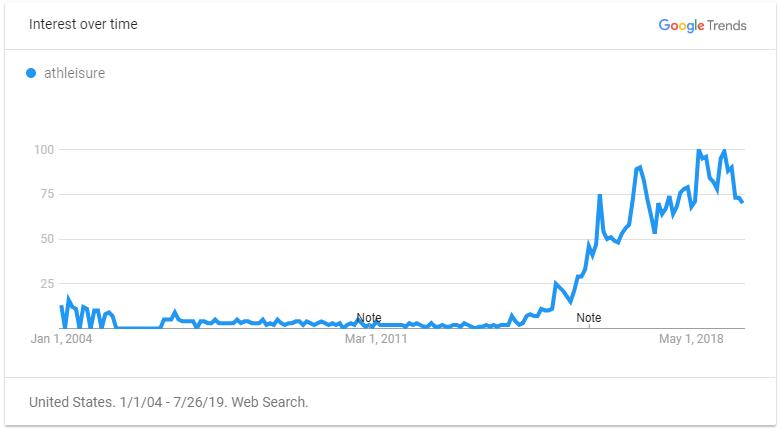Click the Jan 1, 2004 axis label
Screen dimensions: 781x428
[x=61, y=339]
